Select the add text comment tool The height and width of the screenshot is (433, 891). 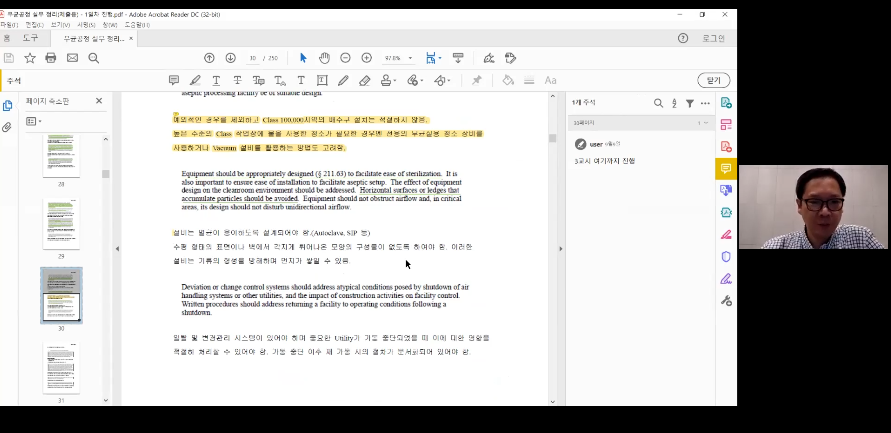pos(301,81)
